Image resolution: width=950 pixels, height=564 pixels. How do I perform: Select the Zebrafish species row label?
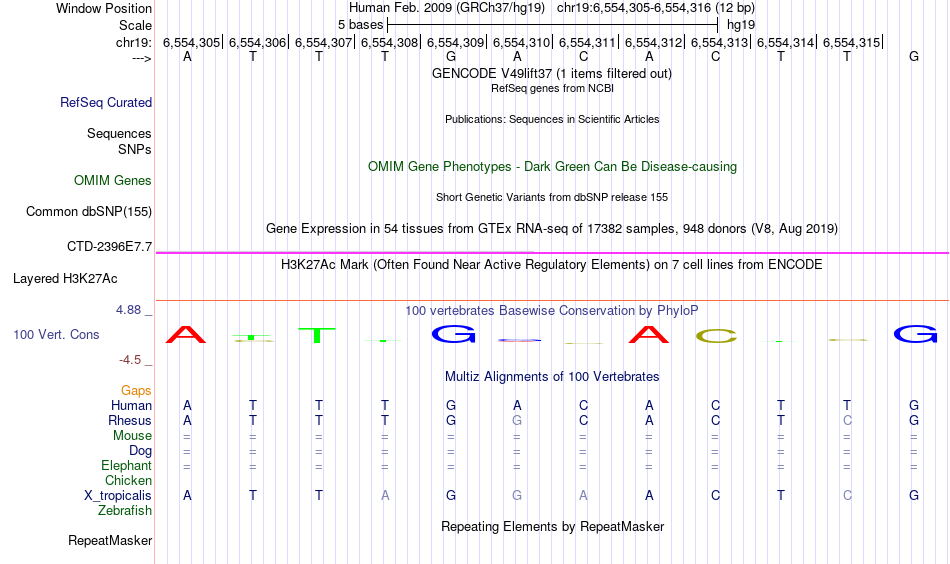pyautogui.click(x=125, y=510)
